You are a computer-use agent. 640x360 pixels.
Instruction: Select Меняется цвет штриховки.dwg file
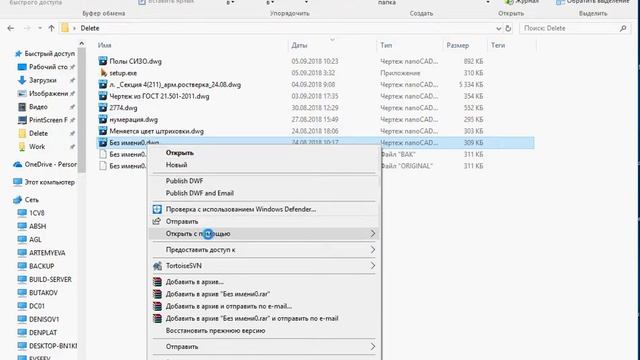click(x=156, y=131)
